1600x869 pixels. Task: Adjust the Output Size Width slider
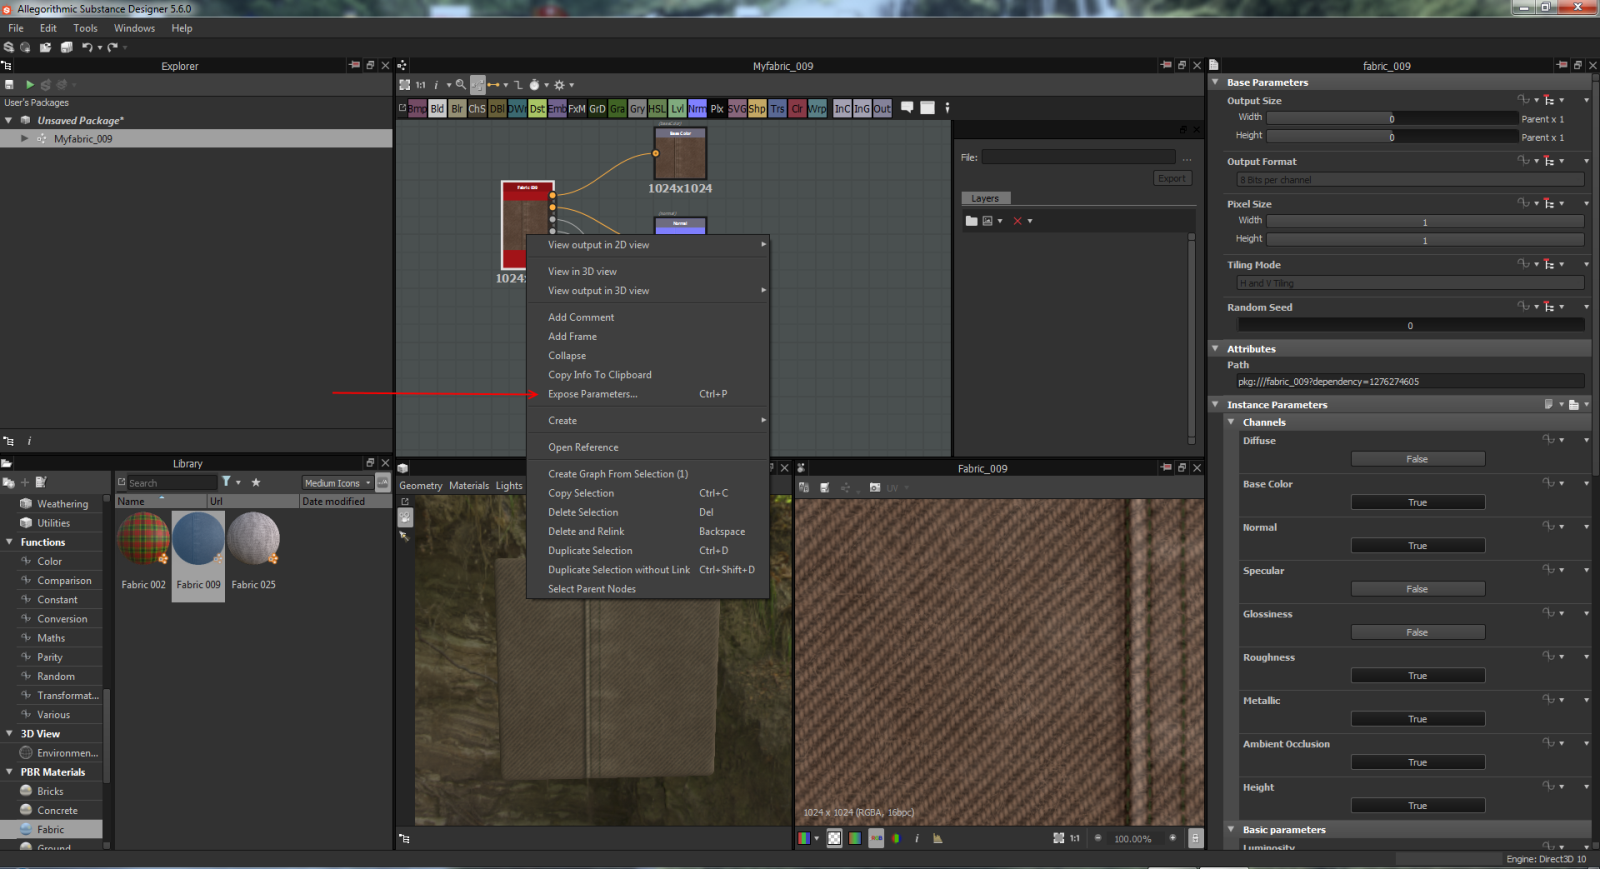[1392, 118]
